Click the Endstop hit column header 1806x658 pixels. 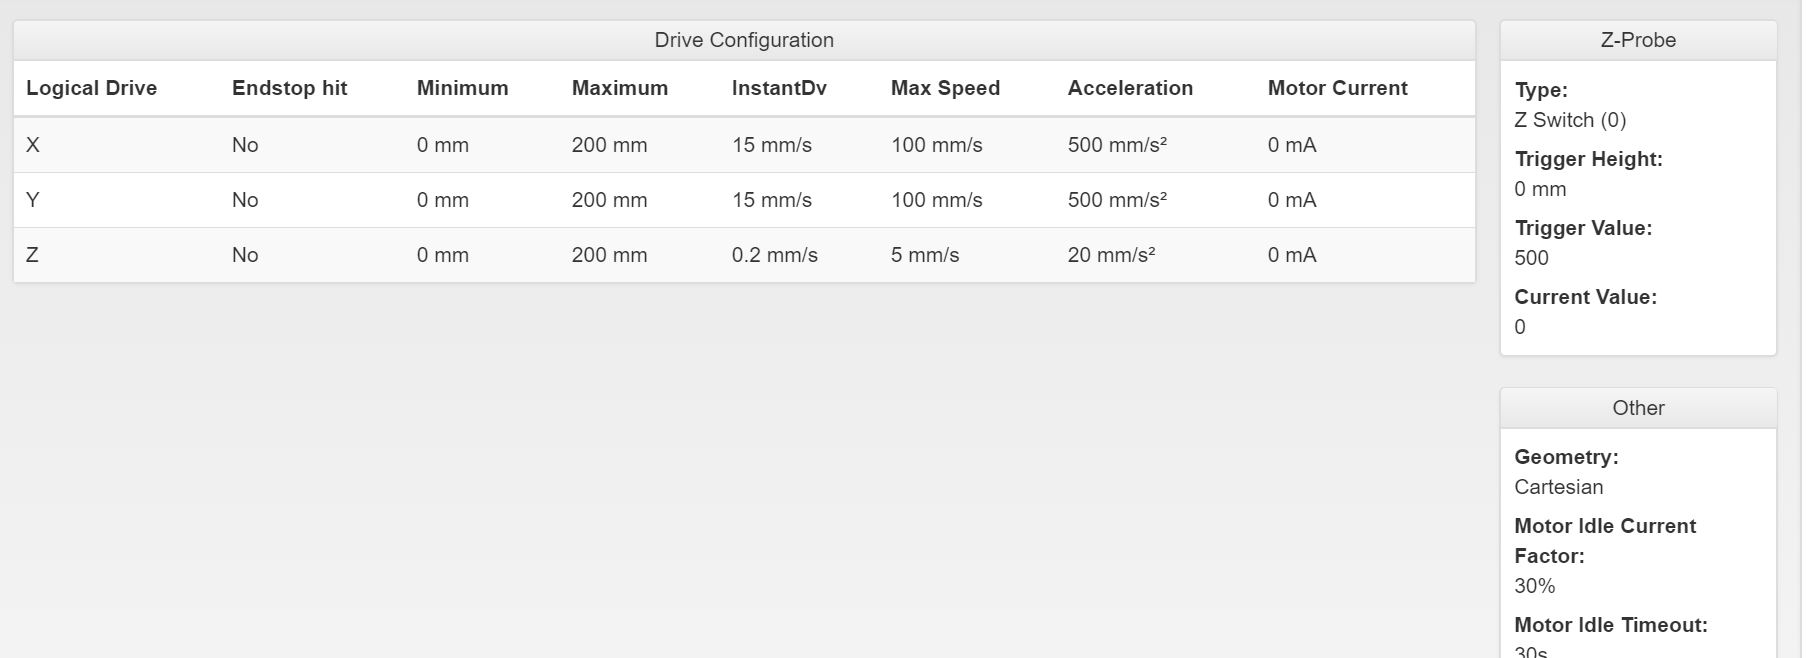[289, 88]
